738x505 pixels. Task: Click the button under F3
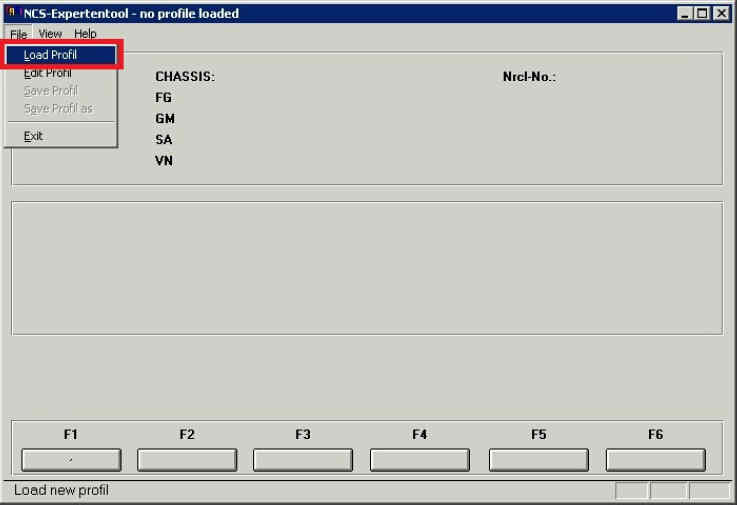click(x=303, y=460)
